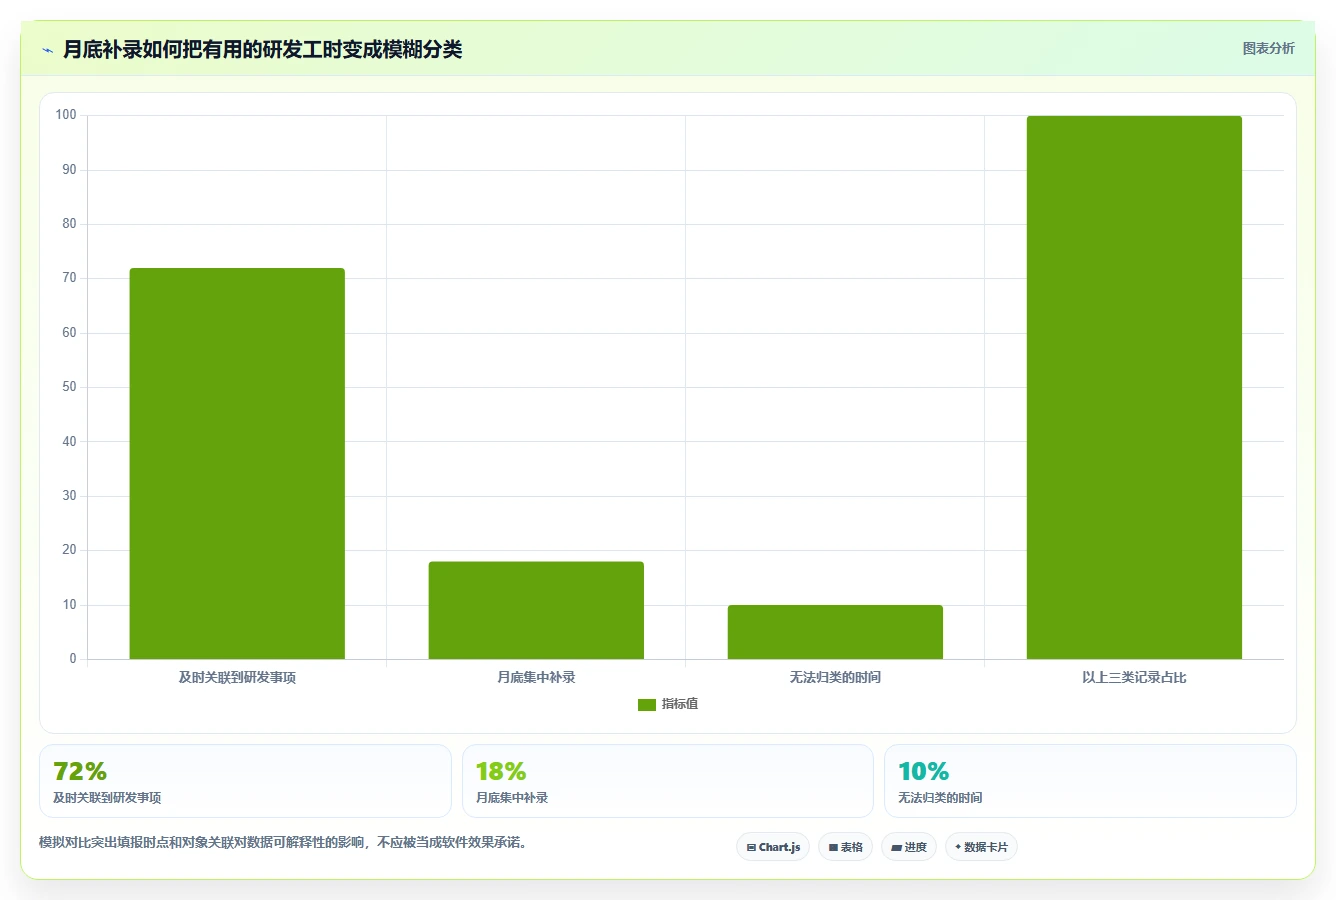The width and height of the screenshot is (1336, 900).
Task: Select the 以上三类记录占比 bar in the chart
Action: click(x=1134, y=387)
